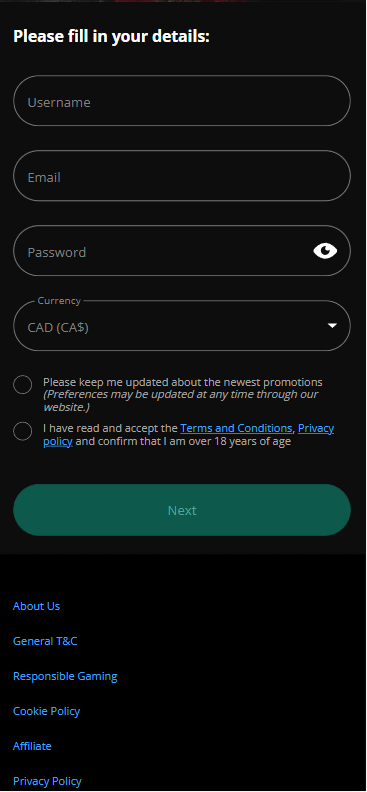The height and width of the screenshot is (792, 367).
Task: Open the footer Privacy Policy link
Action: [x=47, y=781]
